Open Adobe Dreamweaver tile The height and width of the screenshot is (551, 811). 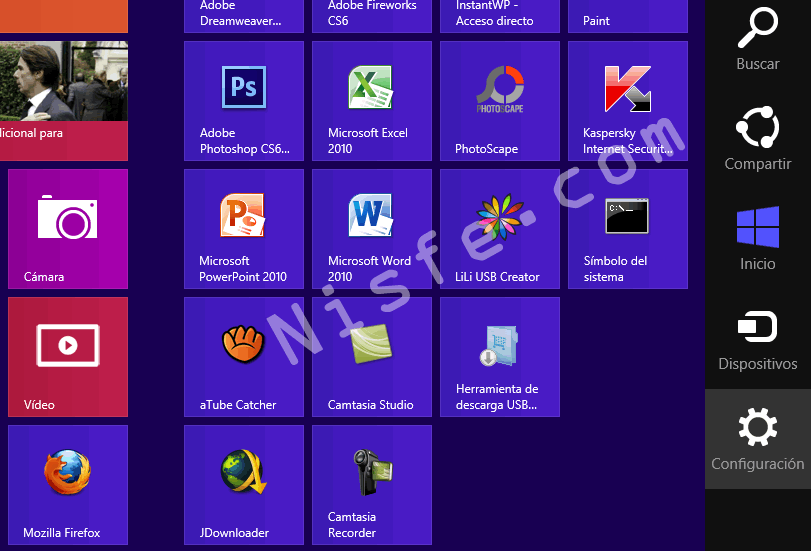click(x=244, y=16)
